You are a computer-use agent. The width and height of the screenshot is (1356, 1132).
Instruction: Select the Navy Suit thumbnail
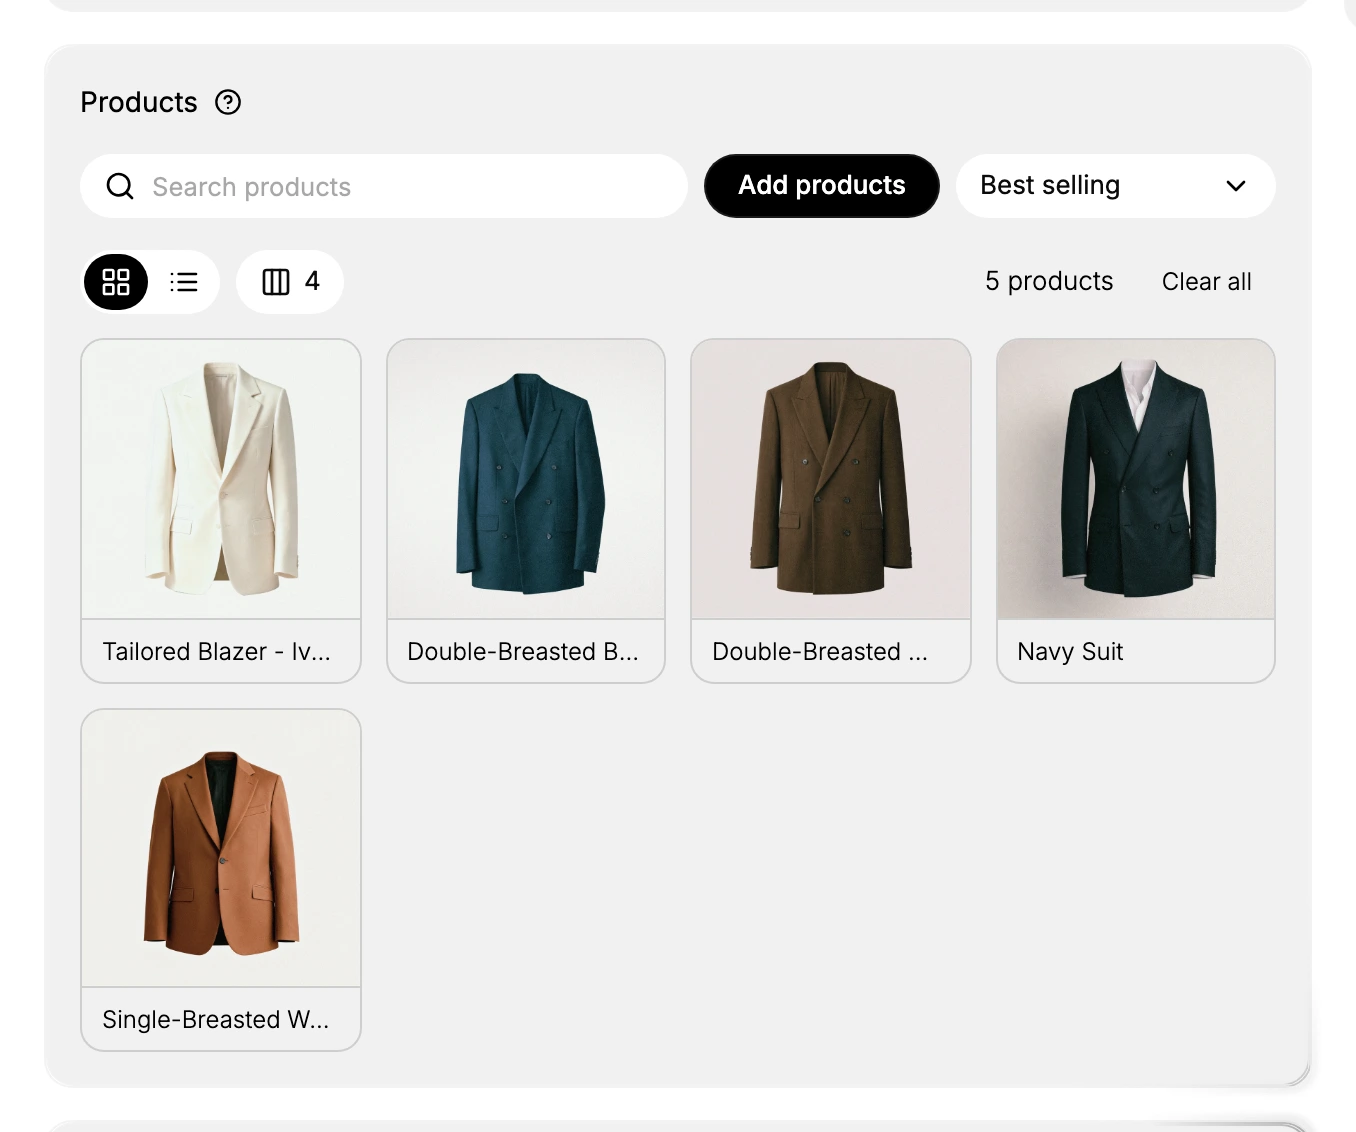[x=1136, y=479]
